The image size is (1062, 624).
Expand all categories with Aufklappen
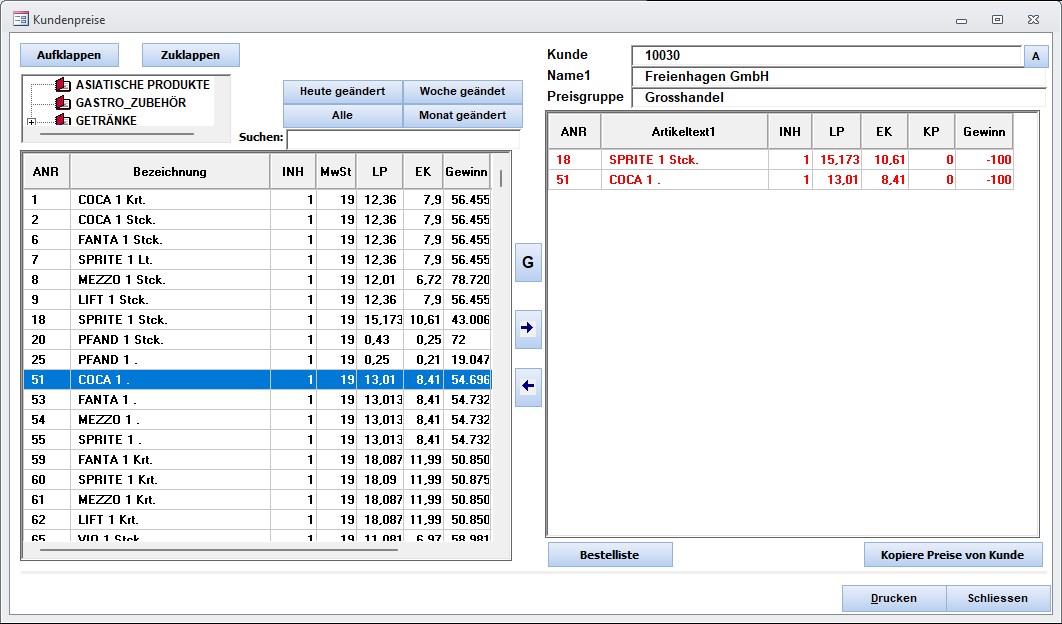coord(69,55)
